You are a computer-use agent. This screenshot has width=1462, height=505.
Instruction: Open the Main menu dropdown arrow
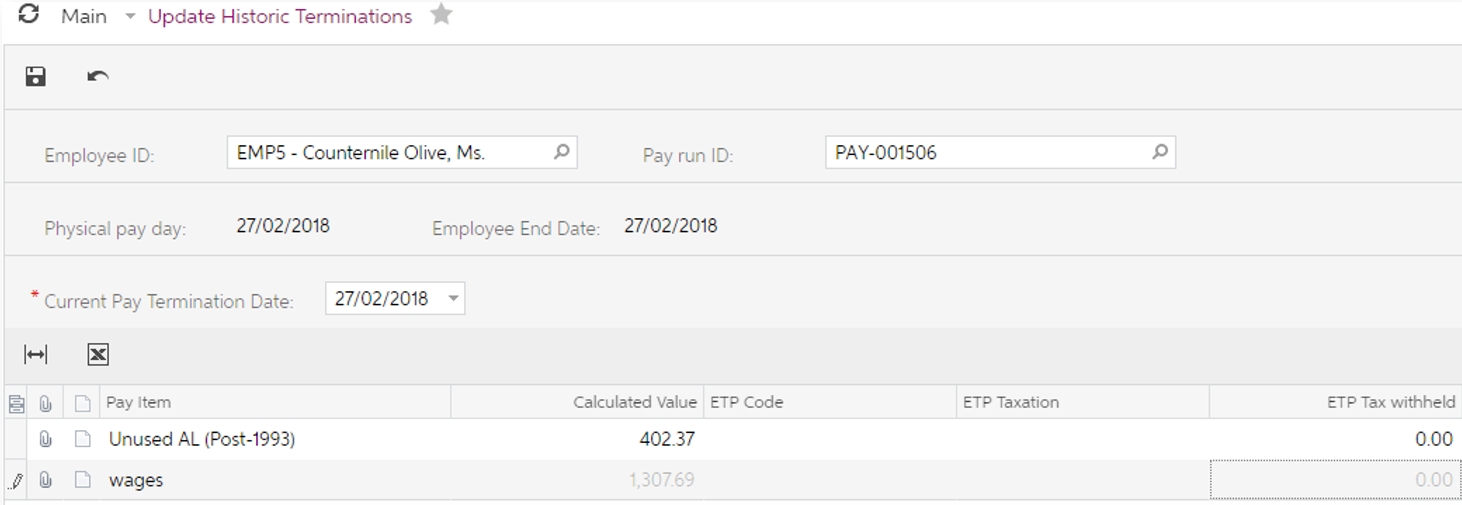point(130,17)
